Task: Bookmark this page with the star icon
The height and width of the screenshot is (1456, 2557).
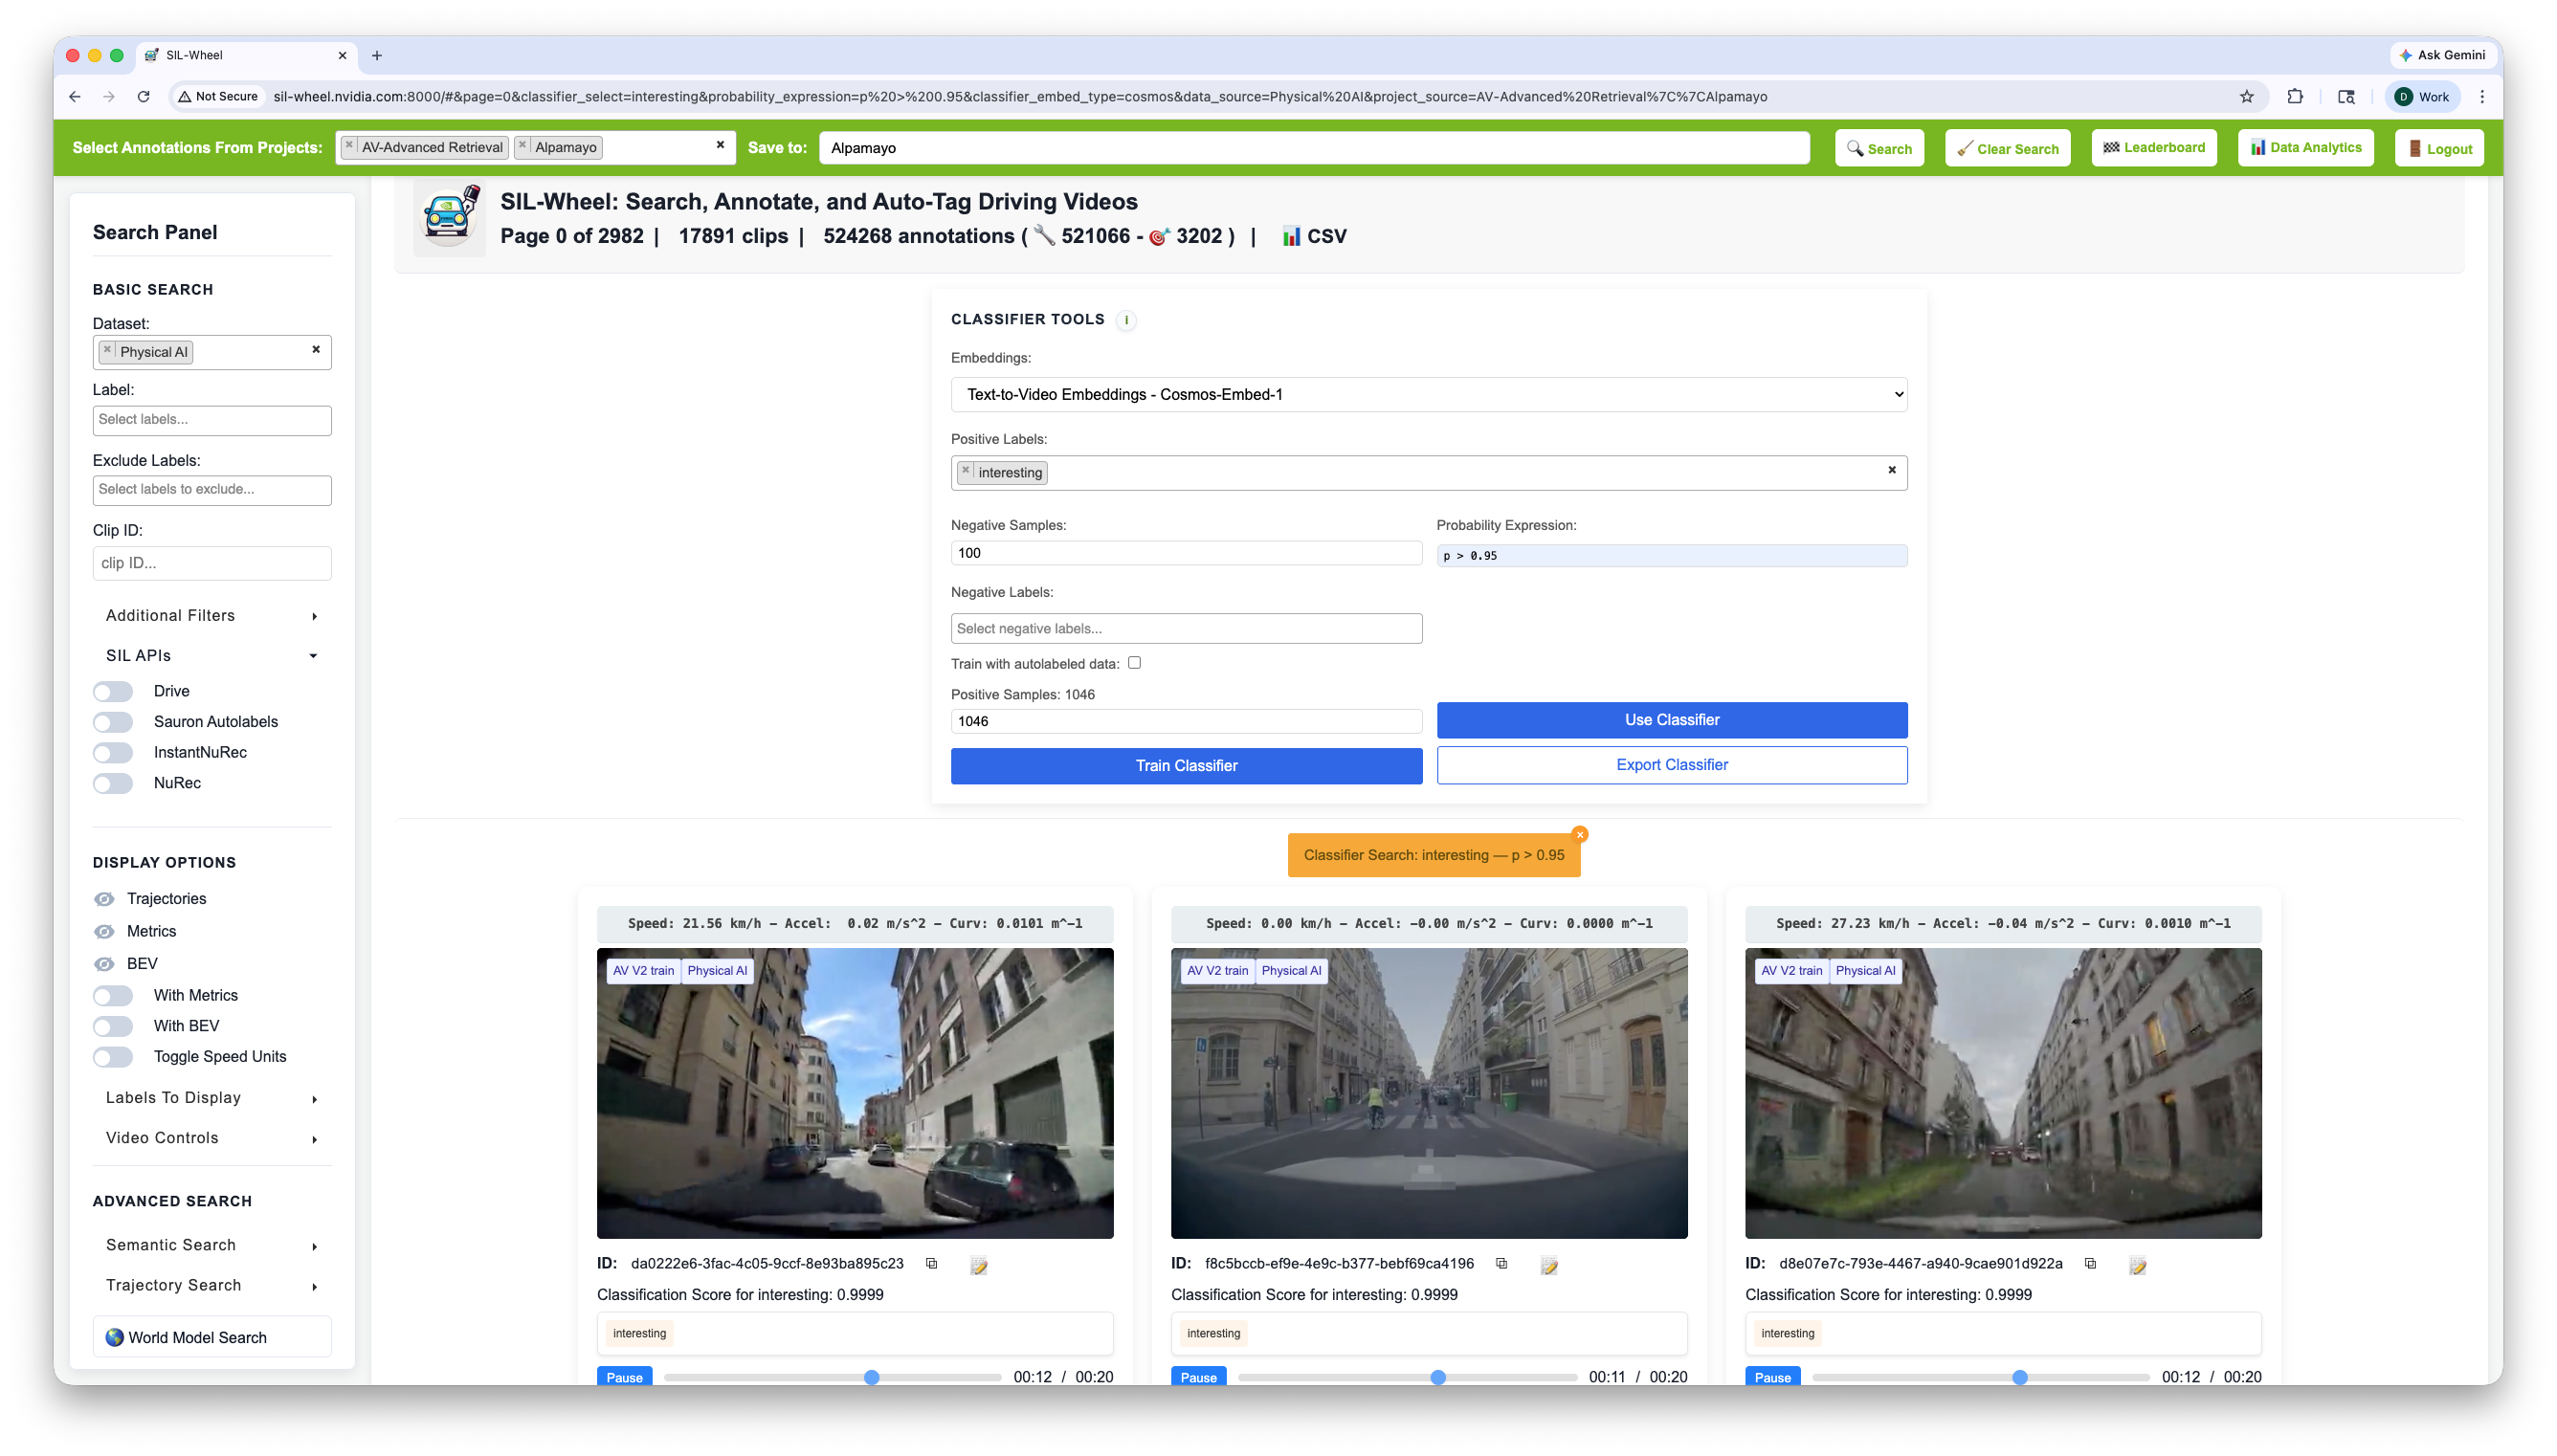Action: tap(2247, 97)
